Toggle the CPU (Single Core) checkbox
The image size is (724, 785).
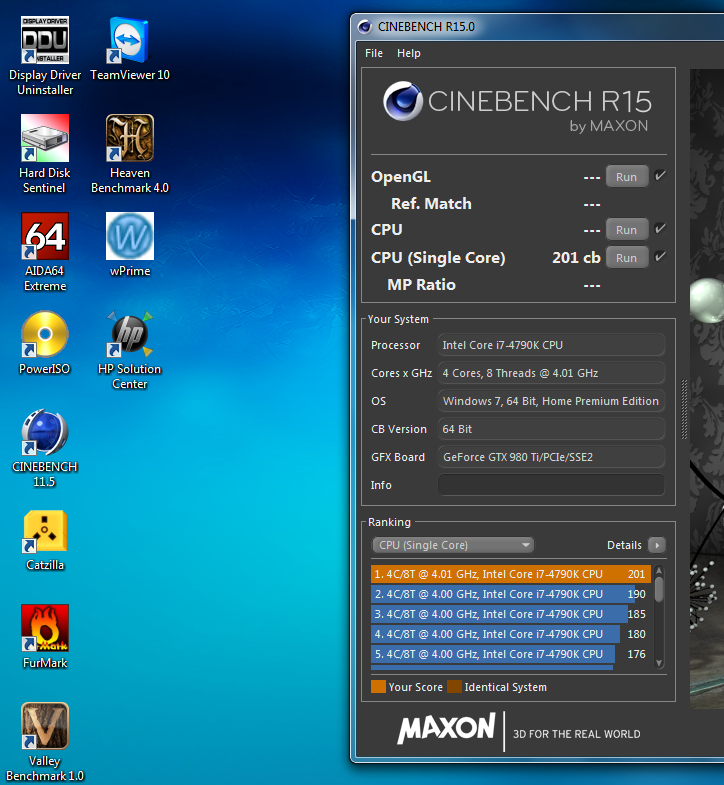point(660,257)
